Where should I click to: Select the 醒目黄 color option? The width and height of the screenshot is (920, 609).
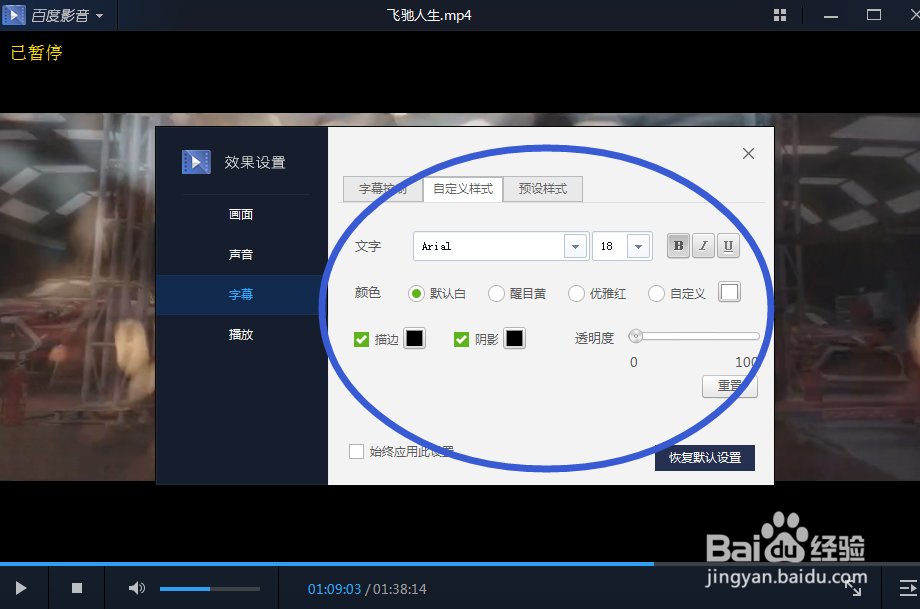tap(496, 293)
